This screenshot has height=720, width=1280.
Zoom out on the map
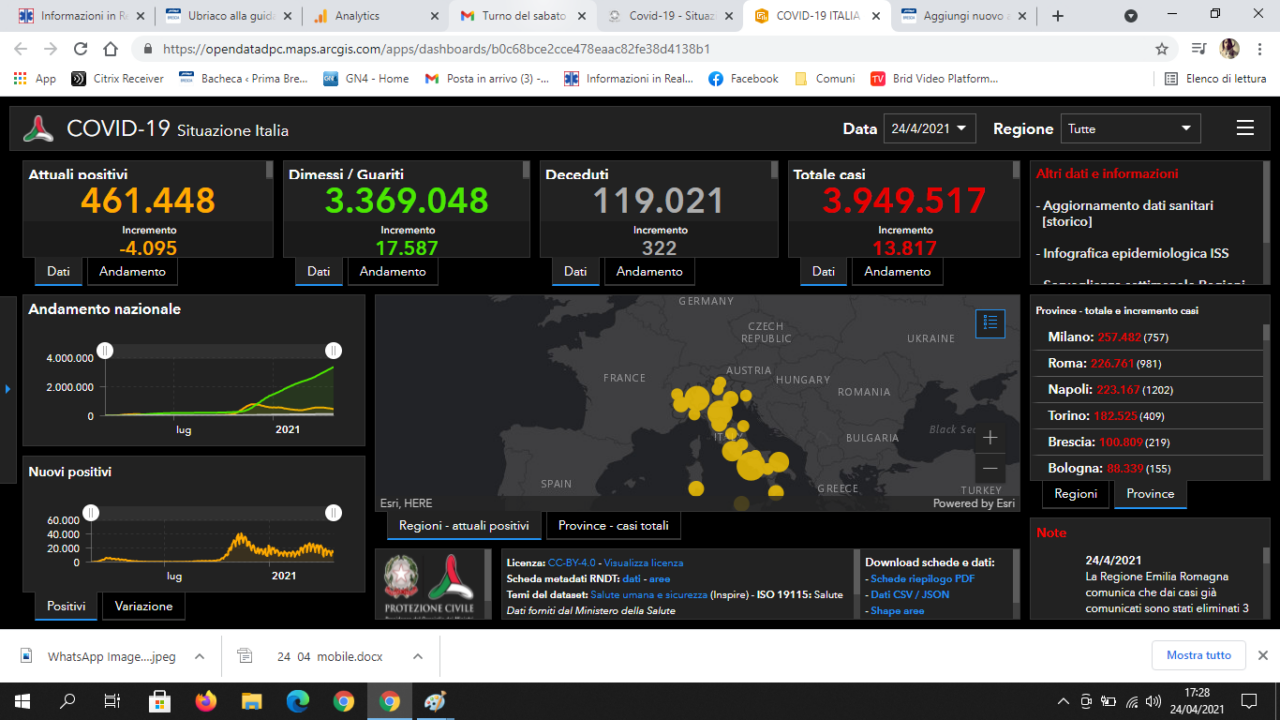point(990,468)
